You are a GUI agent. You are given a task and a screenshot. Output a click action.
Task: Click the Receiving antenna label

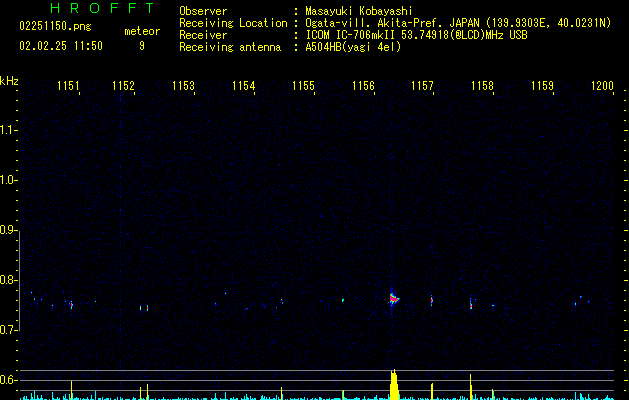coord(230,47)
